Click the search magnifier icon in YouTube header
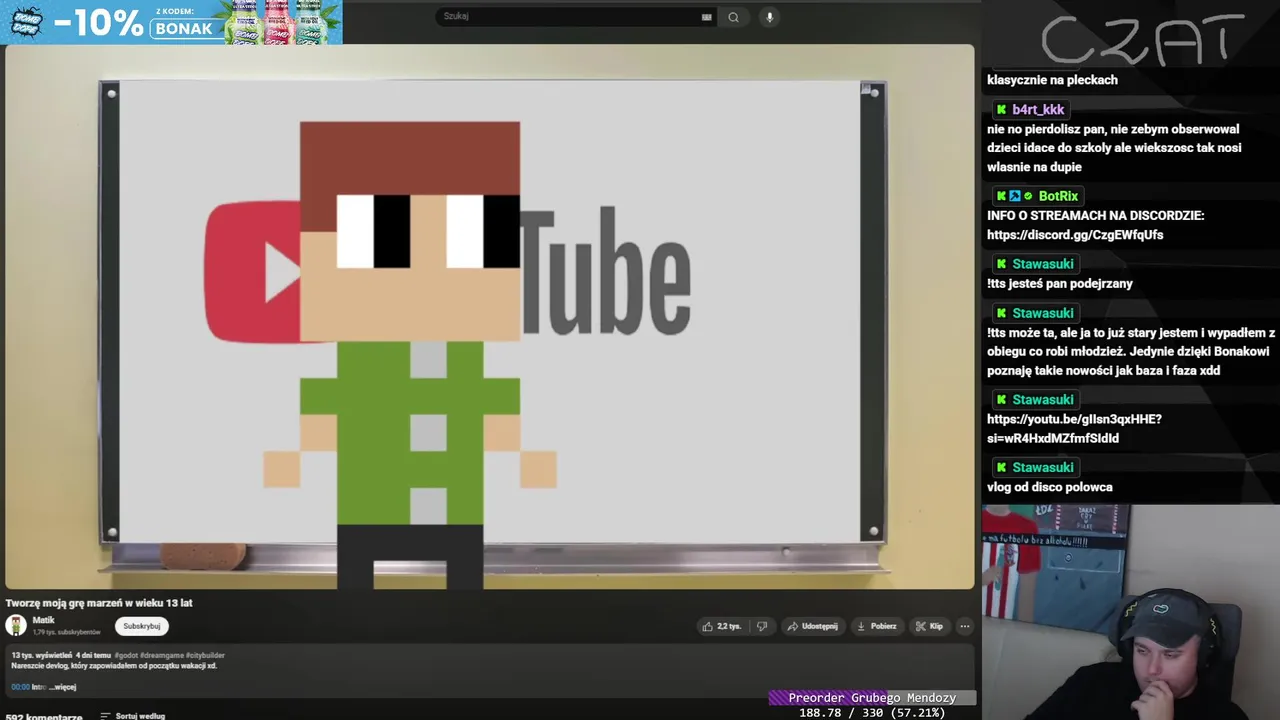Screen dimensions: 1280x720 pyautogui.click(x=733, y=17)
